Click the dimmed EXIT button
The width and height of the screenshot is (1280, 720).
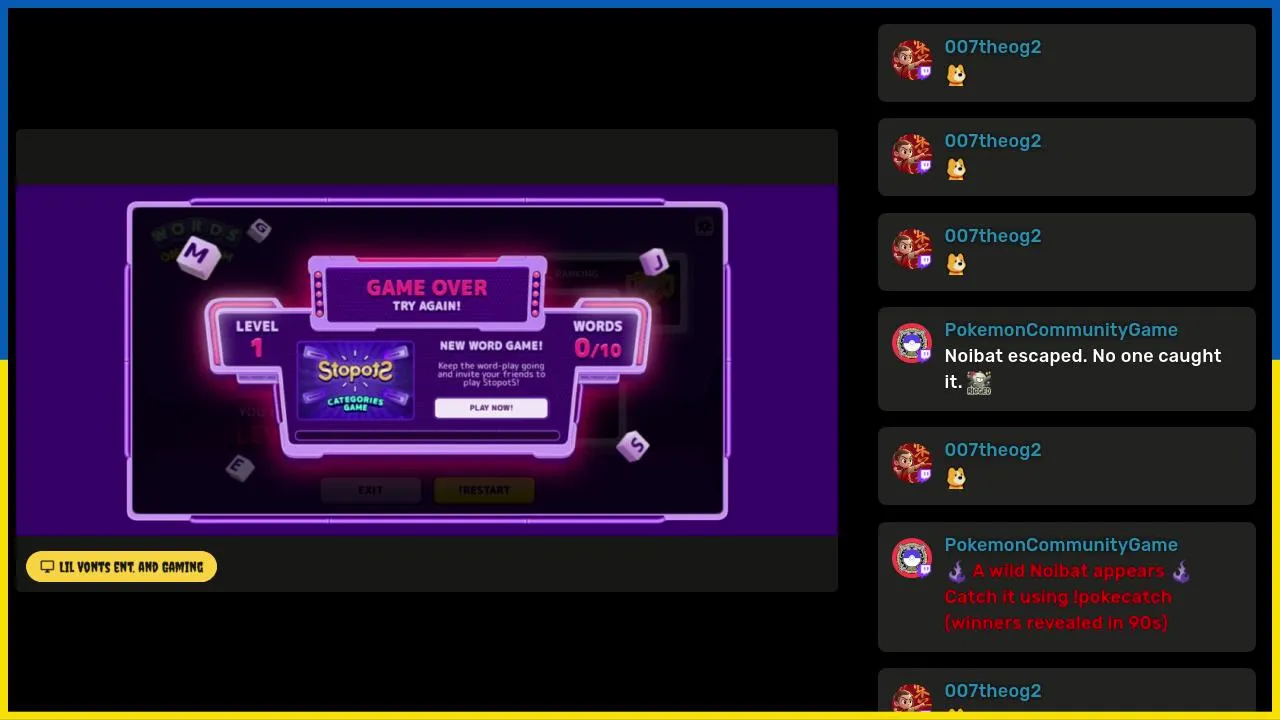tap(370, 490)
